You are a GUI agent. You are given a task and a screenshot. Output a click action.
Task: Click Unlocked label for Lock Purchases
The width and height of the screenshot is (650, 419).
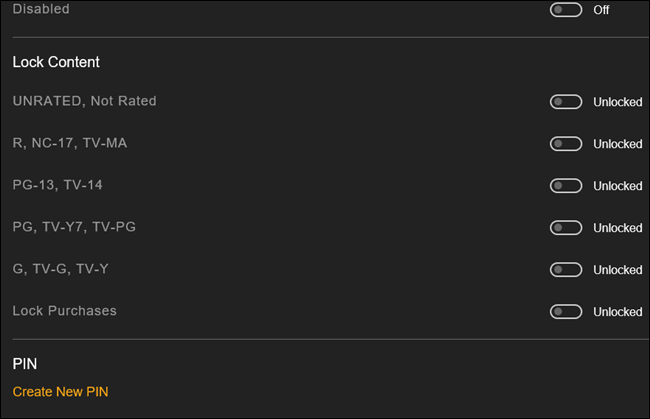pos(618,312)
